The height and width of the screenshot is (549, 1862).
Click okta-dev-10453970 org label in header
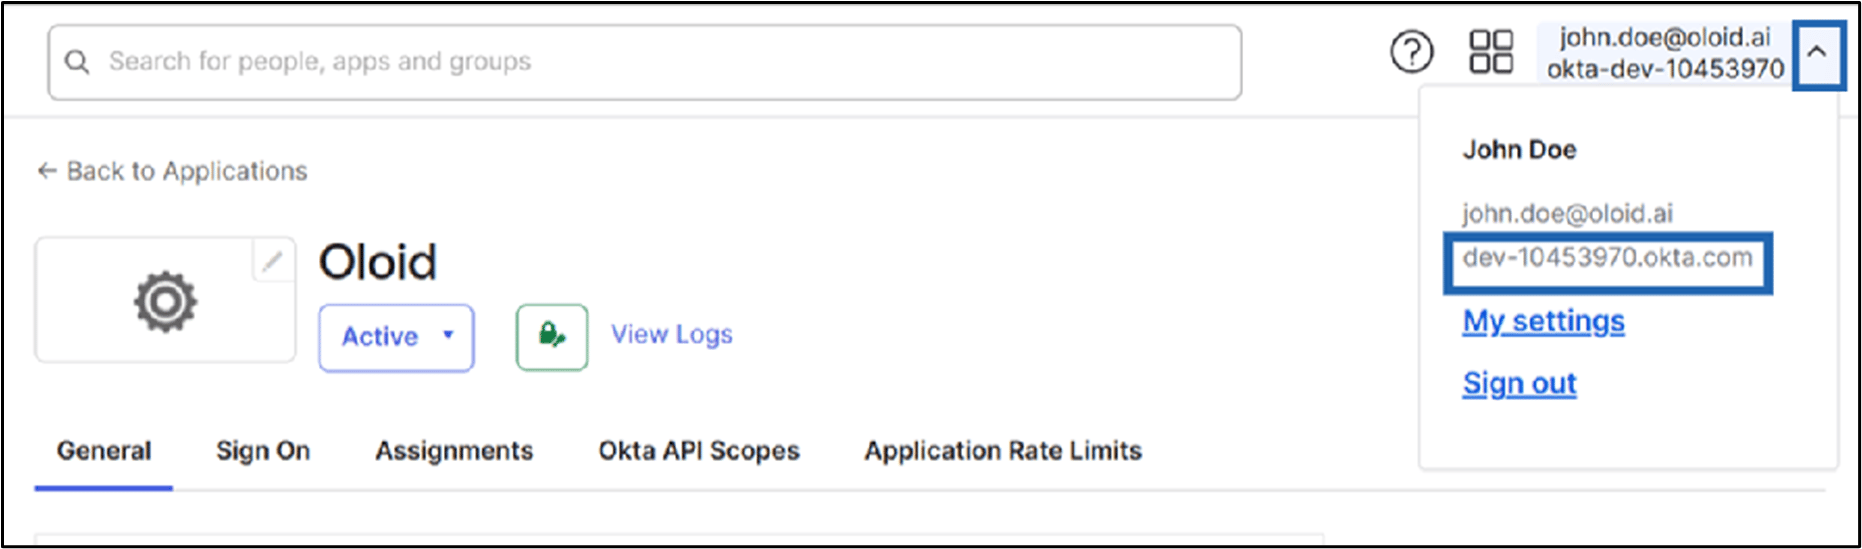click(x=1665, y=69)
